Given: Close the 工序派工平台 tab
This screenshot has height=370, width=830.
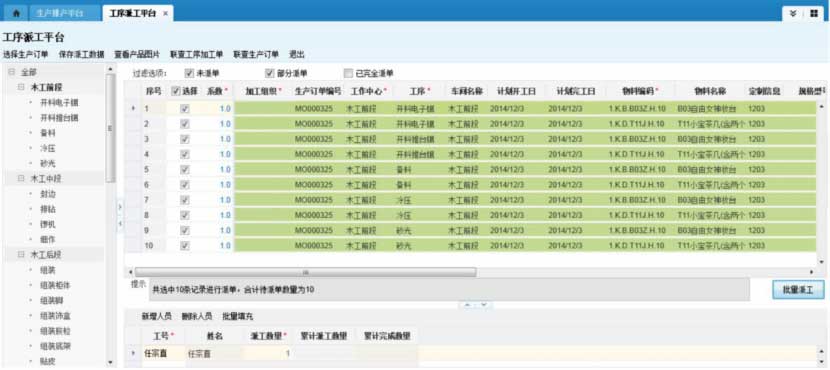Looking at the screenshot, I should coord(165,14).
